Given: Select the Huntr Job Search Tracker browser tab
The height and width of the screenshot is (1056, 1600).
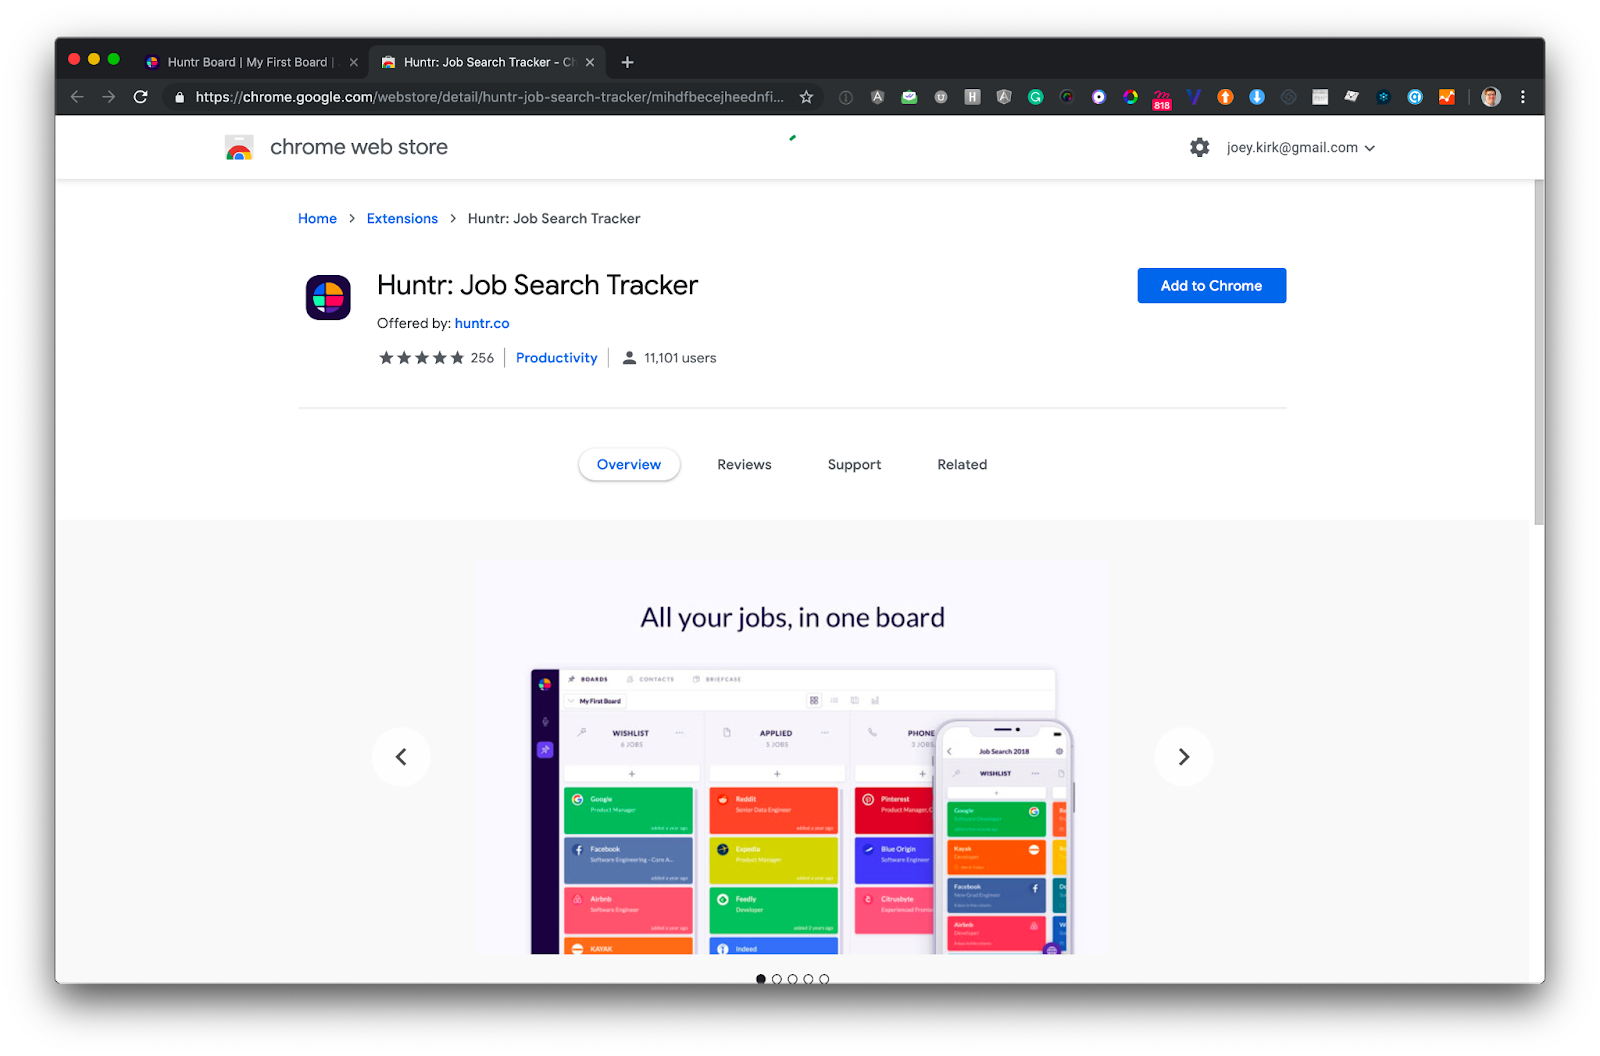Looking at the screenshot, I should [x=488, y=62].
